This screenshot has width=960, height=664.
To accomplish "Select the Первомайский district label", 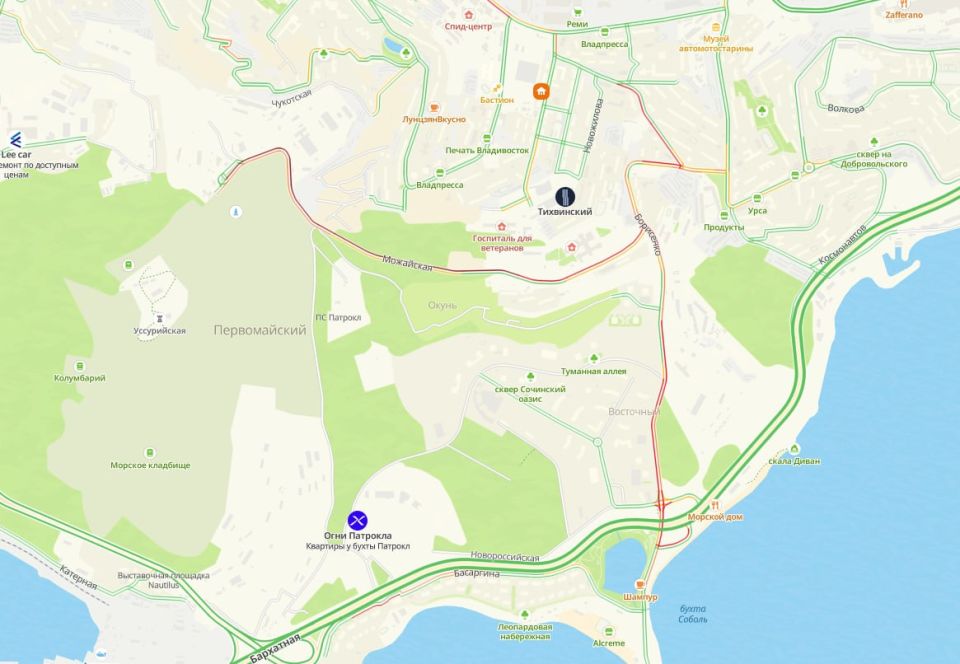I will pyautogui.click(x=260, y=330).
